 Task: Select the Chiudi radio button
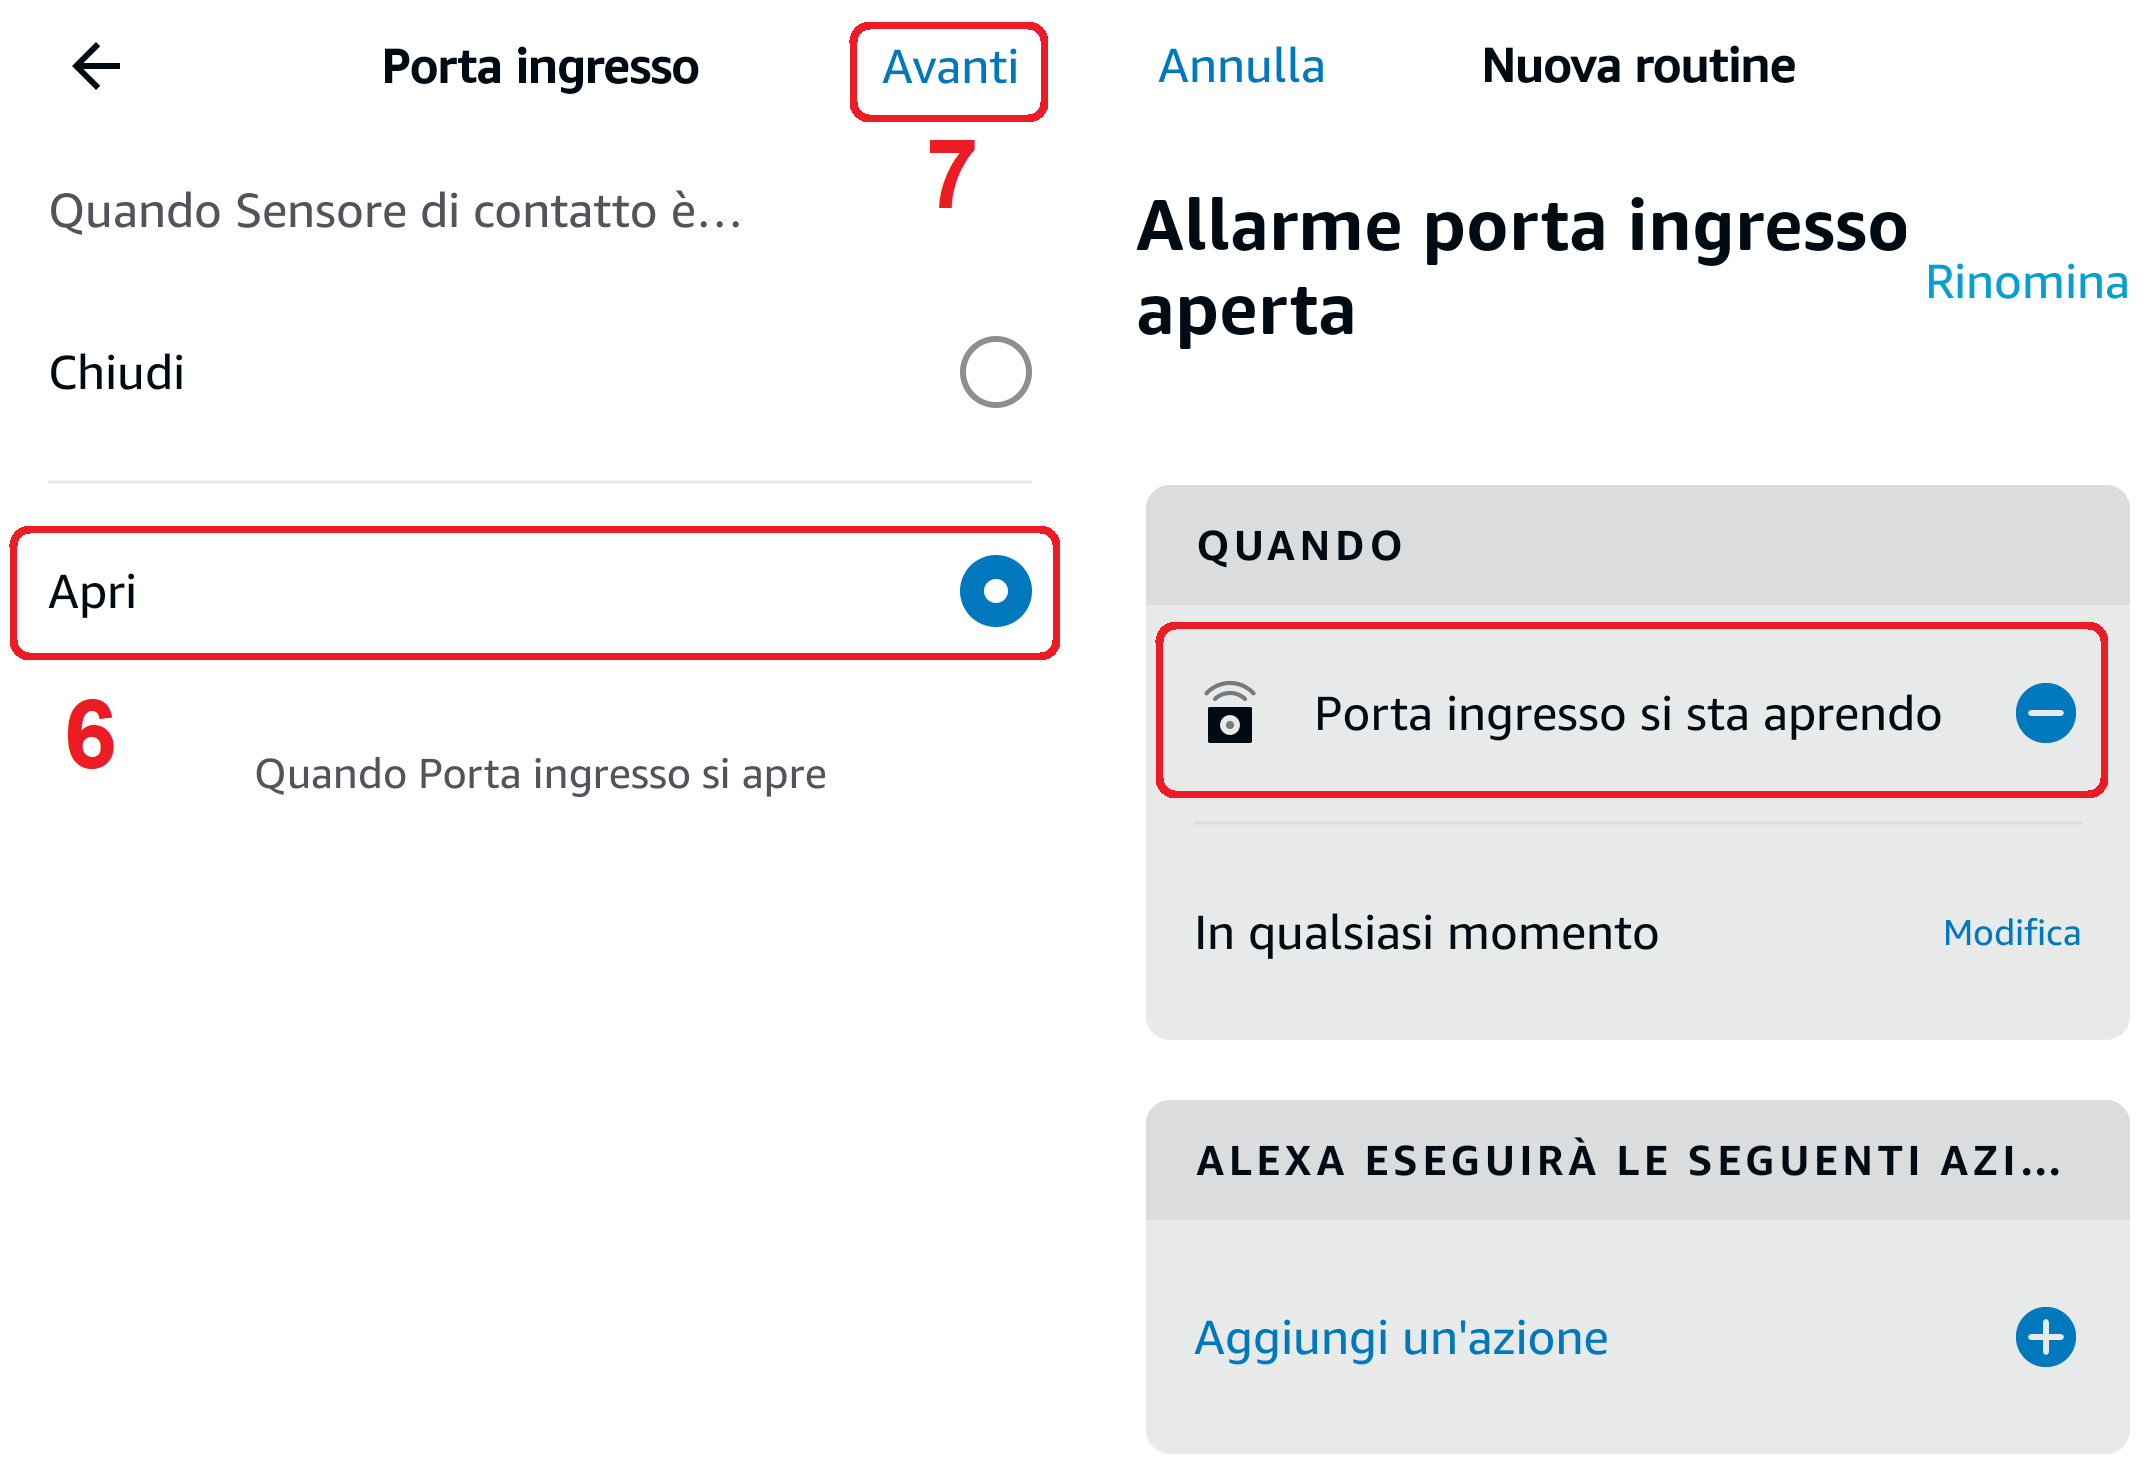tap(995, 372)
